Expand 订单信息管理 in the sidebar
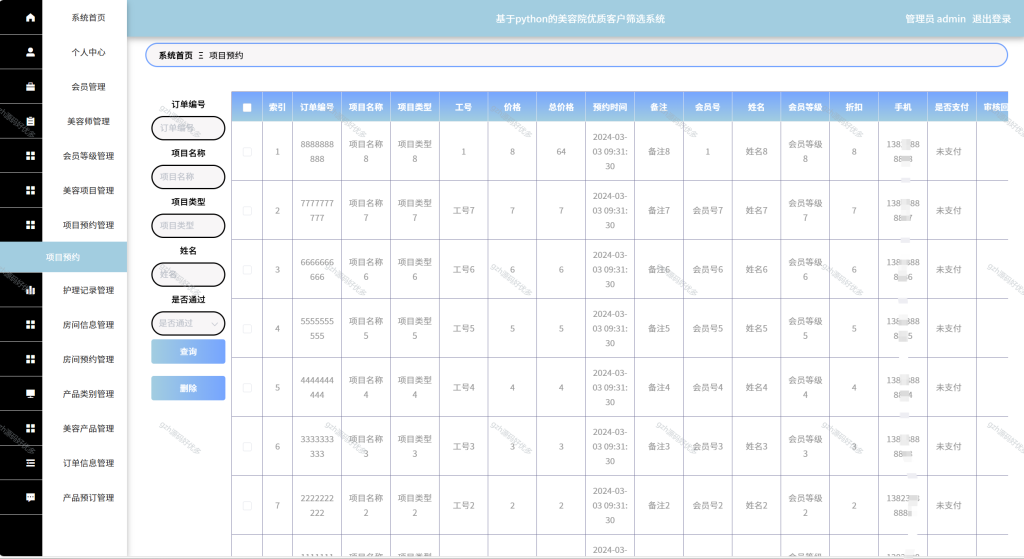 [88, 463]
